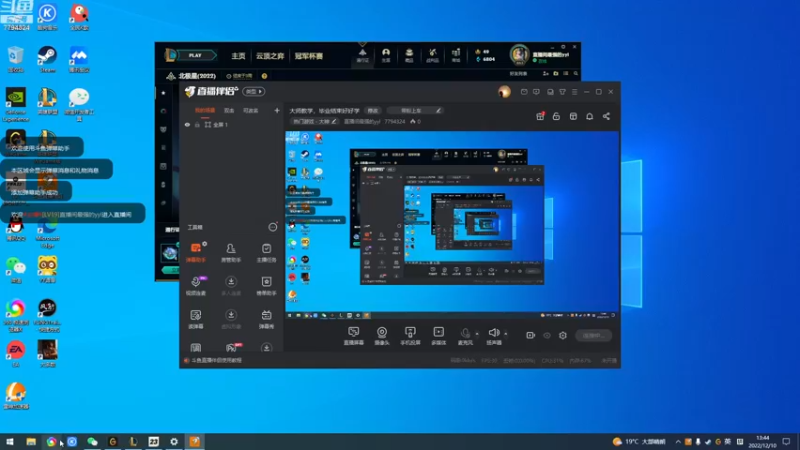The height and width of the screenshot is (450, 800).
Task: Open taskbar clock showing 13:44
Action: click(x=762, y=441)
